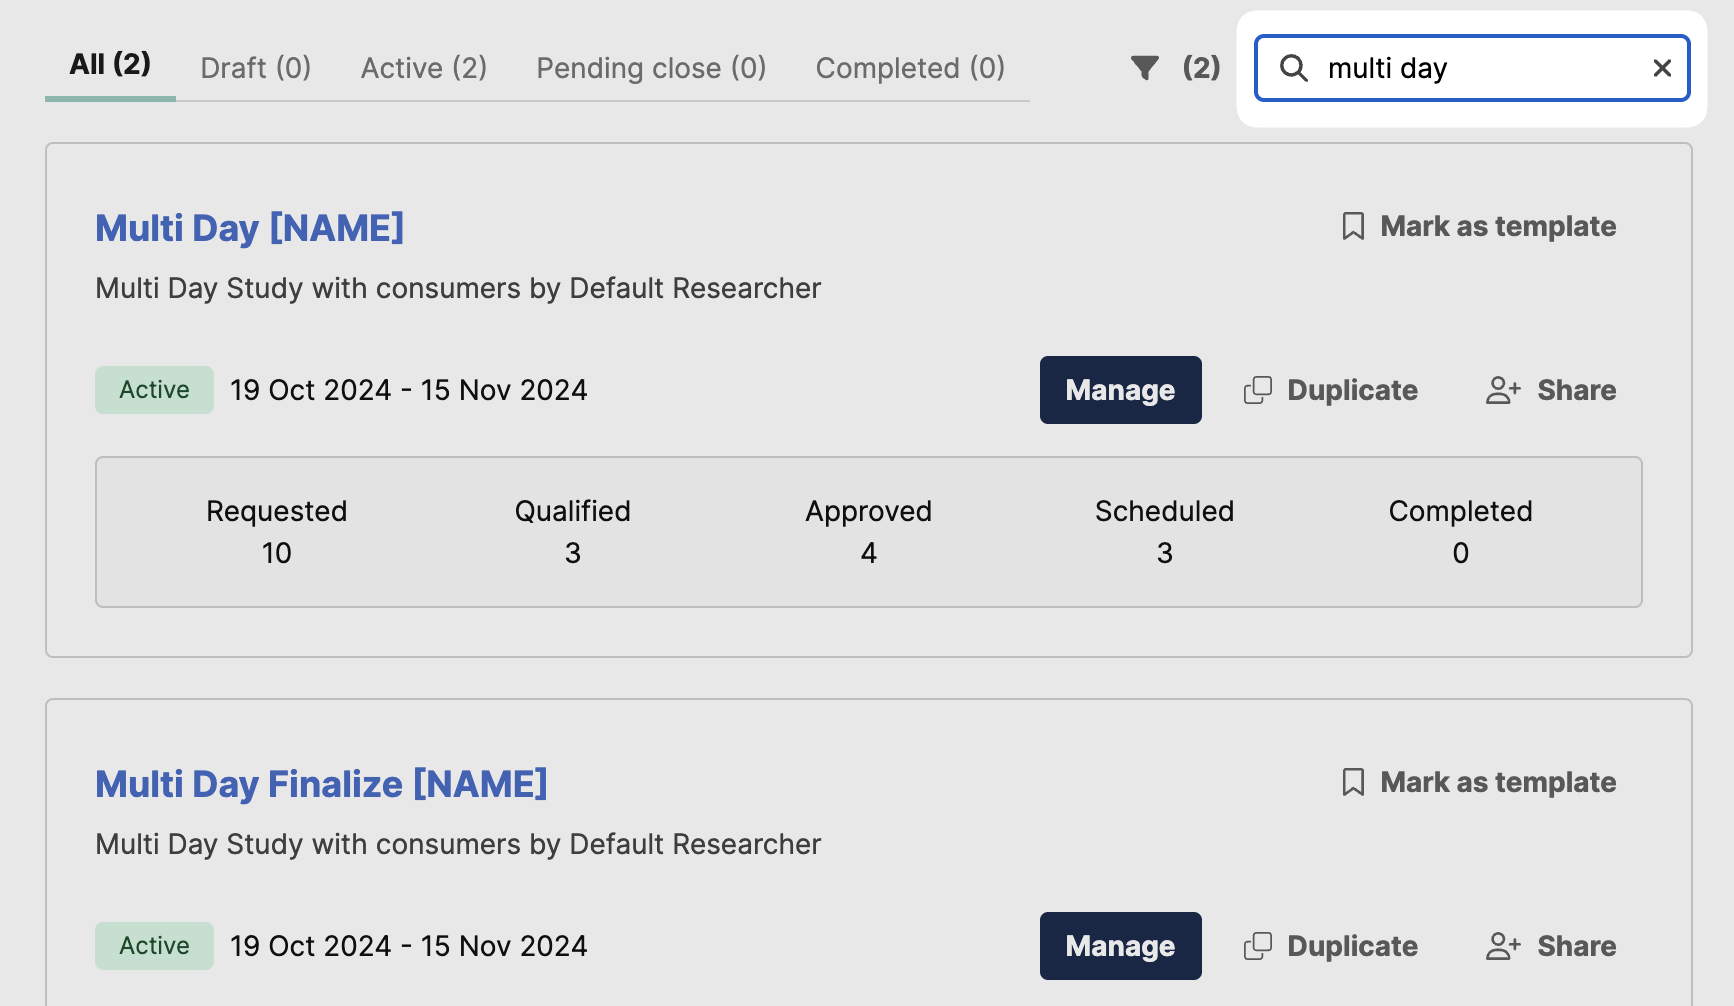The width and height of the screenshot is (1734, 1006).
Task: Clear the search with the X icon
Action: click(x=1662, y=68)
